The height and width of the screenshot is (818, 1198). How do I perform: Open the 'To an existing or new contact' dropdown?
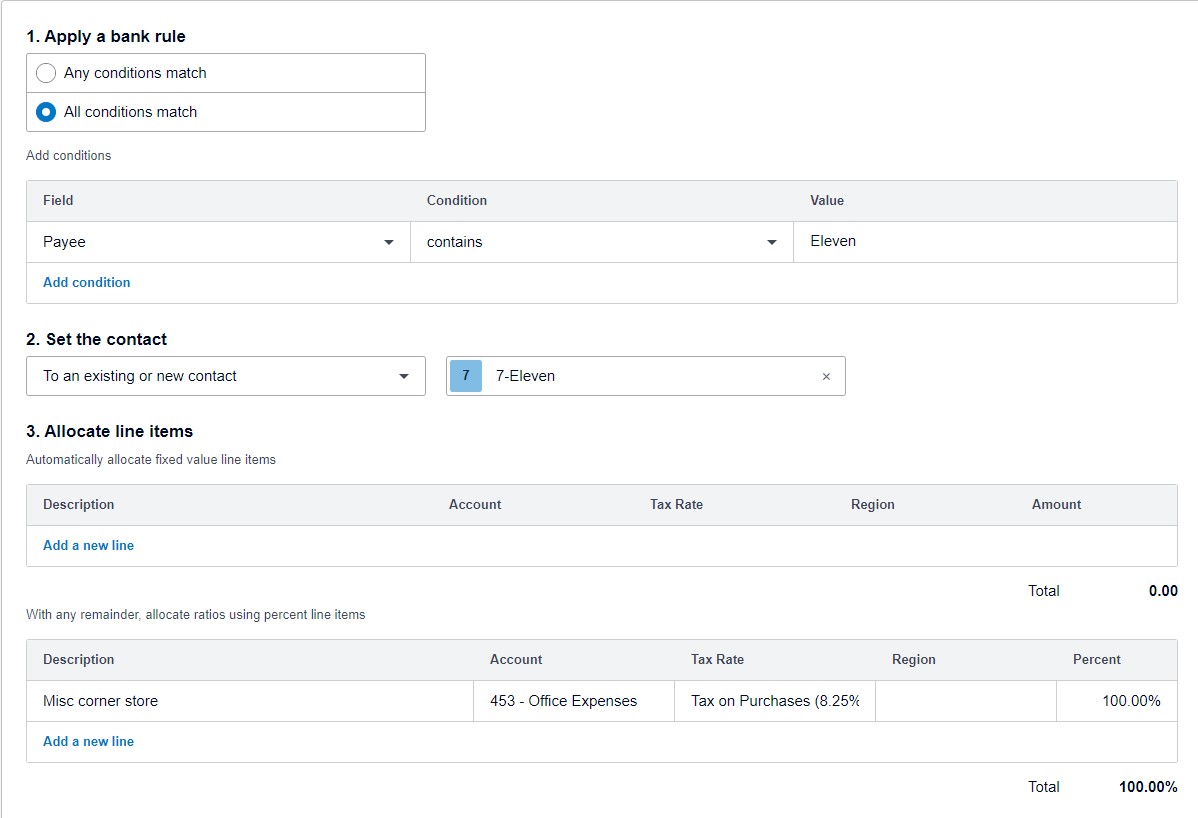(x=225, y=375)
